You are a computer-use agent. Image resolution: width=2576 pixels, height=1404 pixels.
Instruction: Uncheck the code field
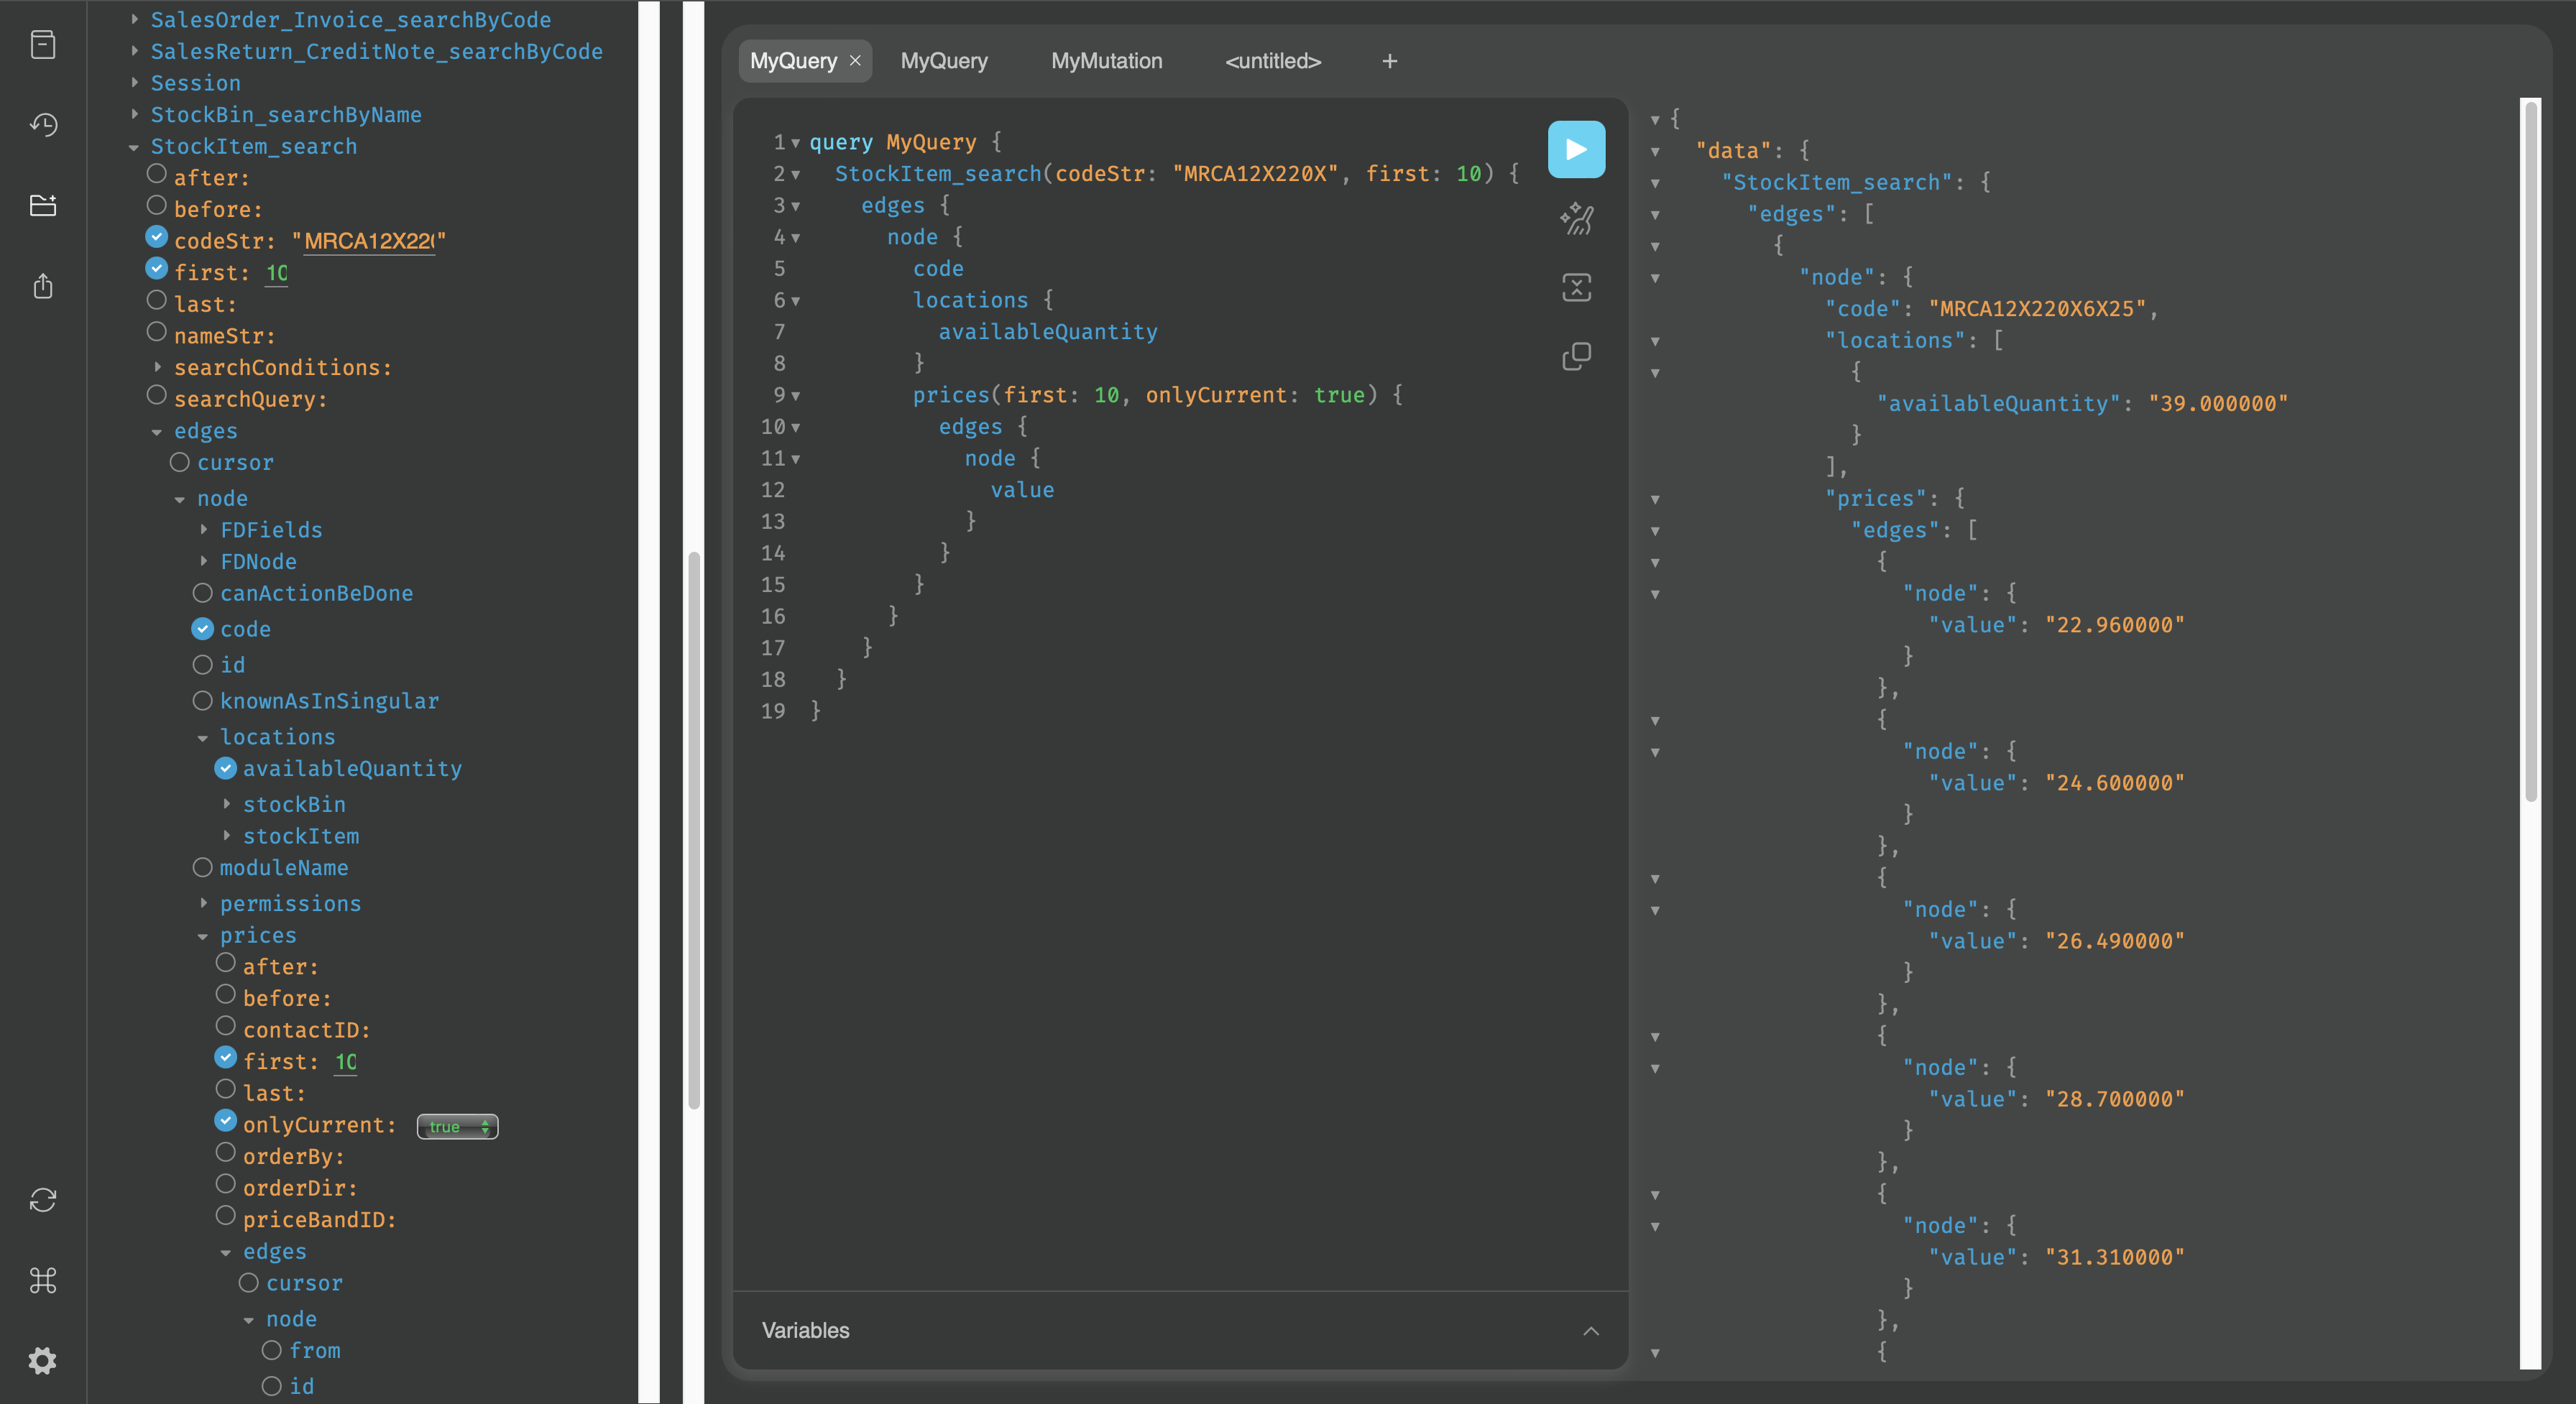tap(203, 629)
